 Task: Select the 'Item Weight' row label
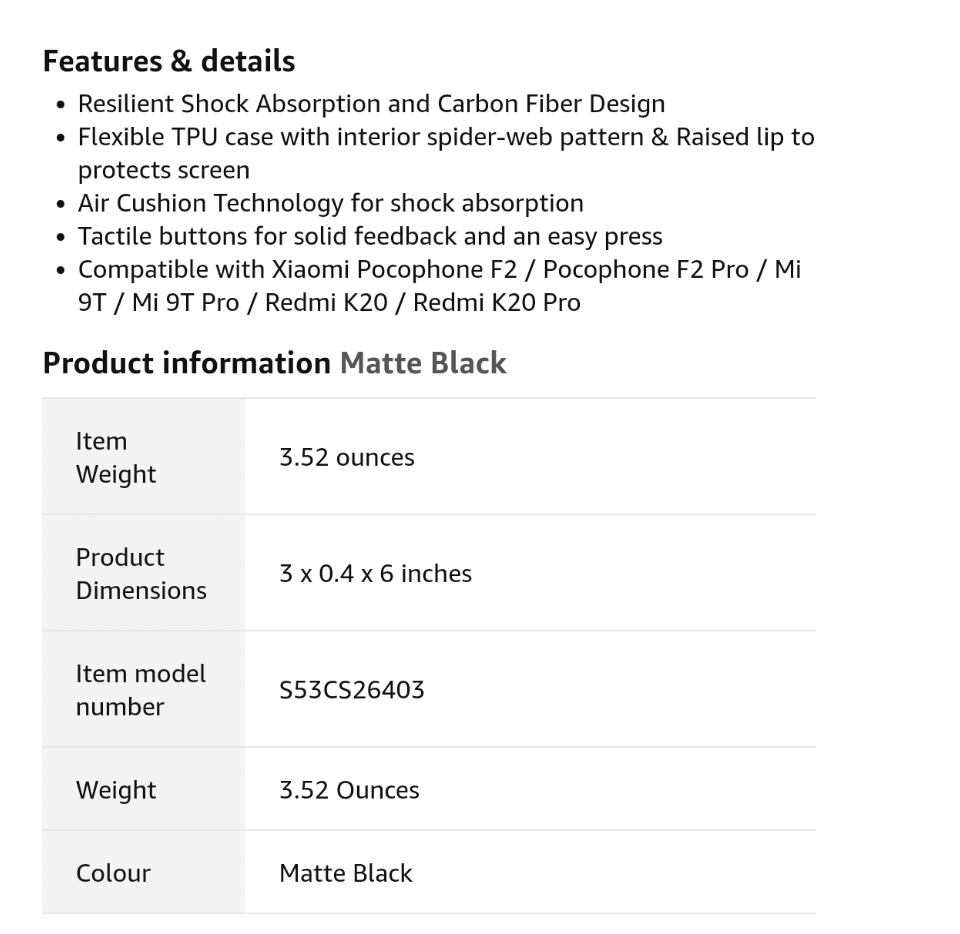[116, 458]
